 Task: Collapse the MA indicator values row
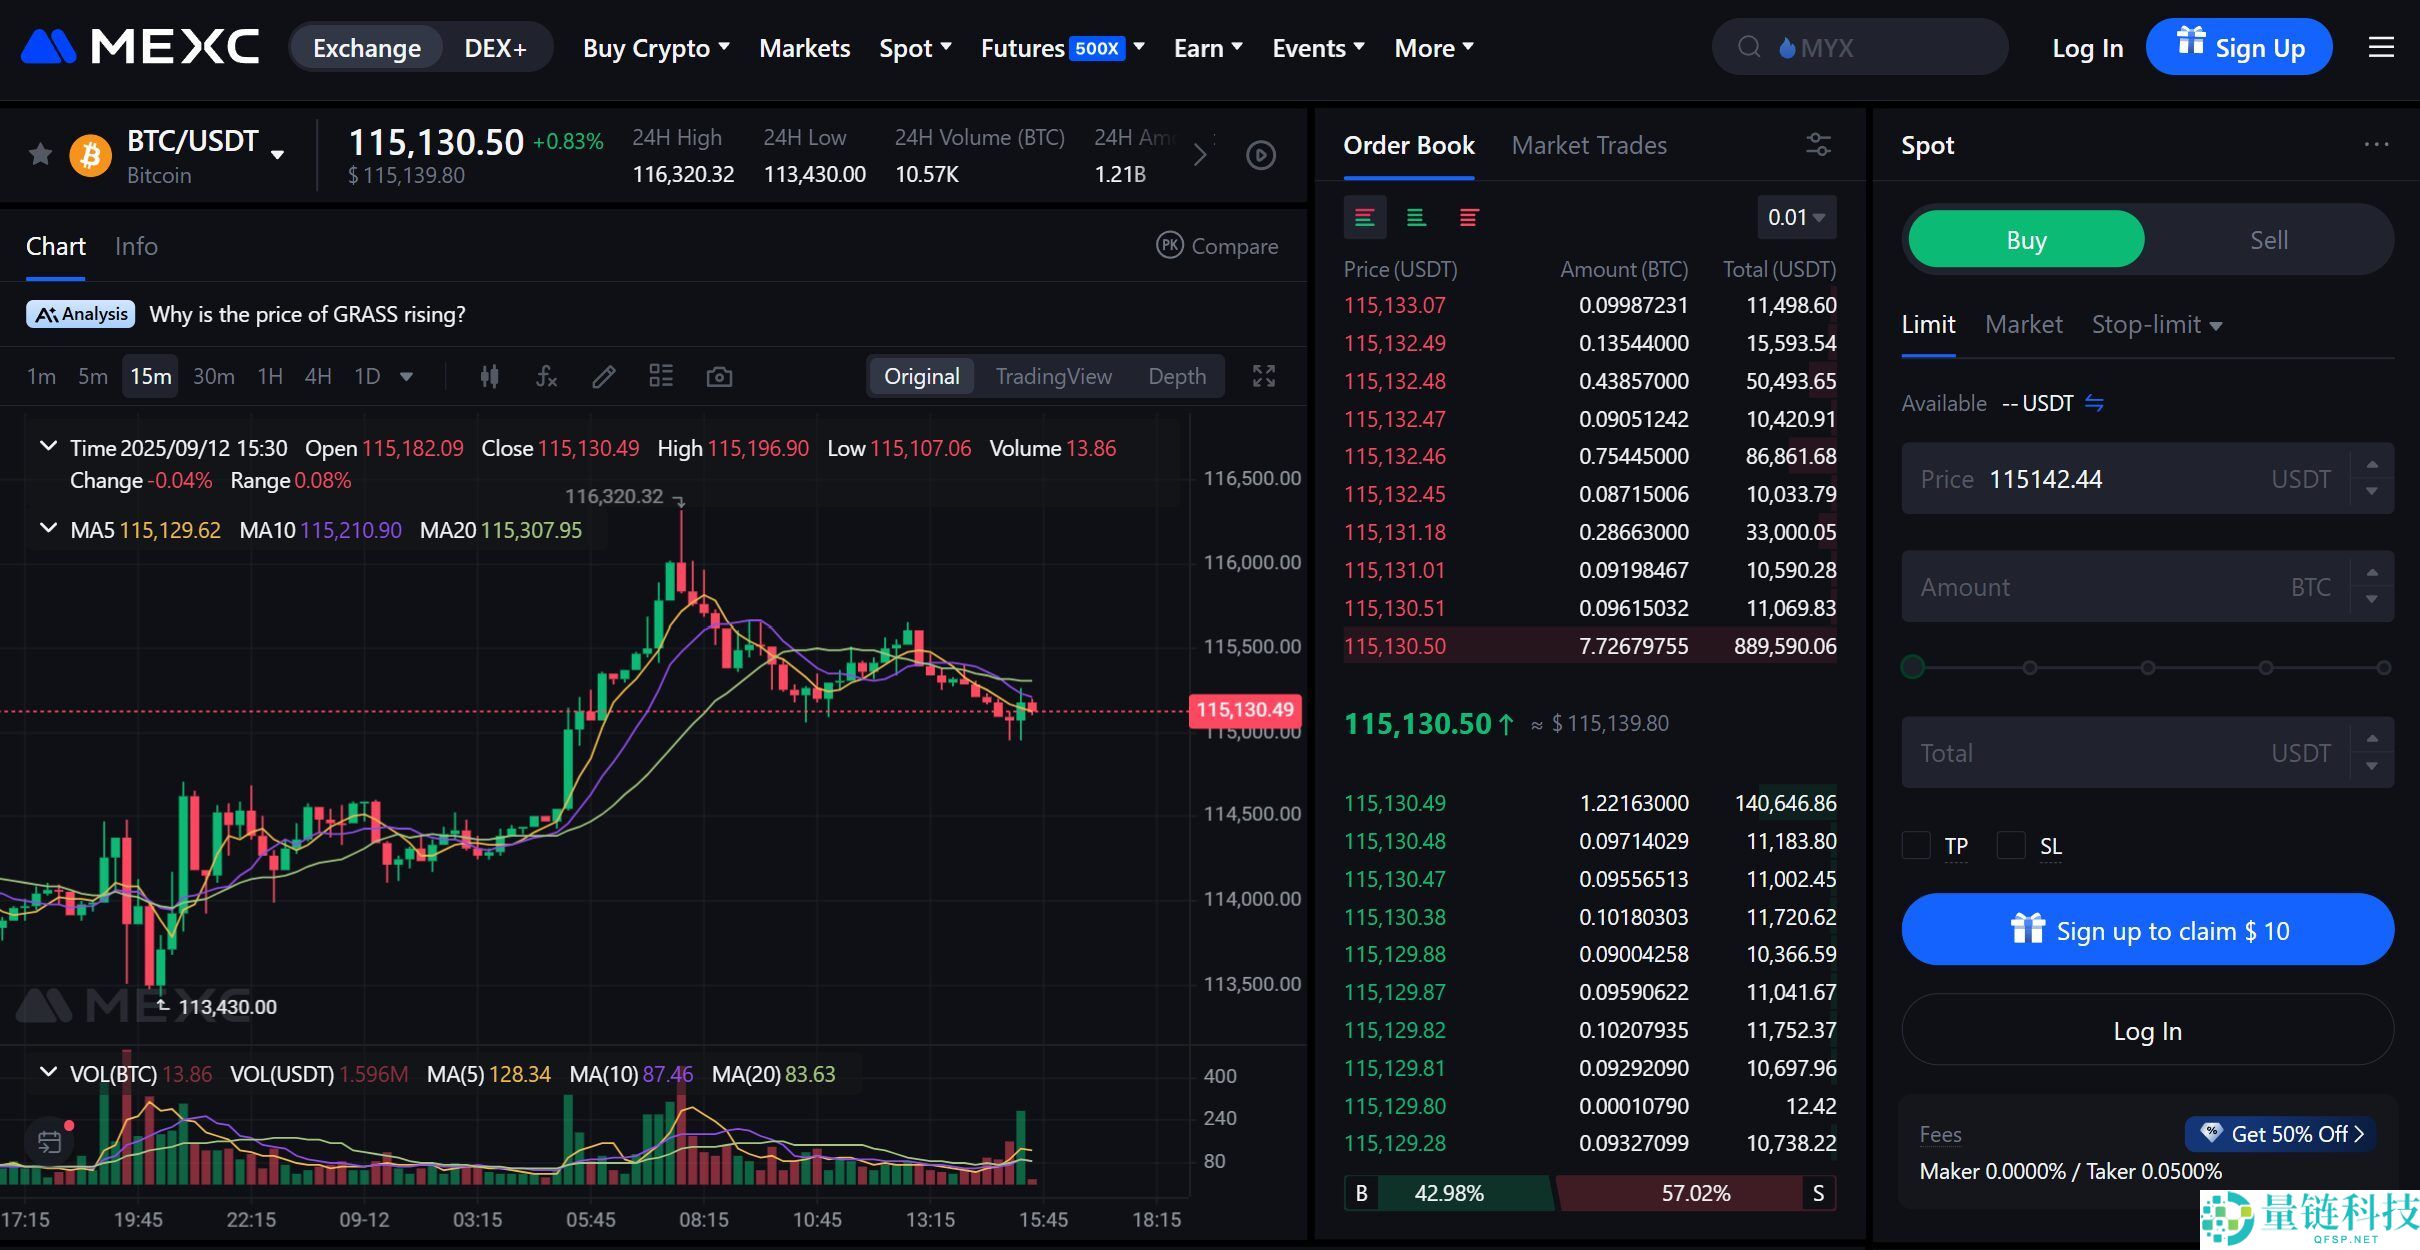click(48, 529)
